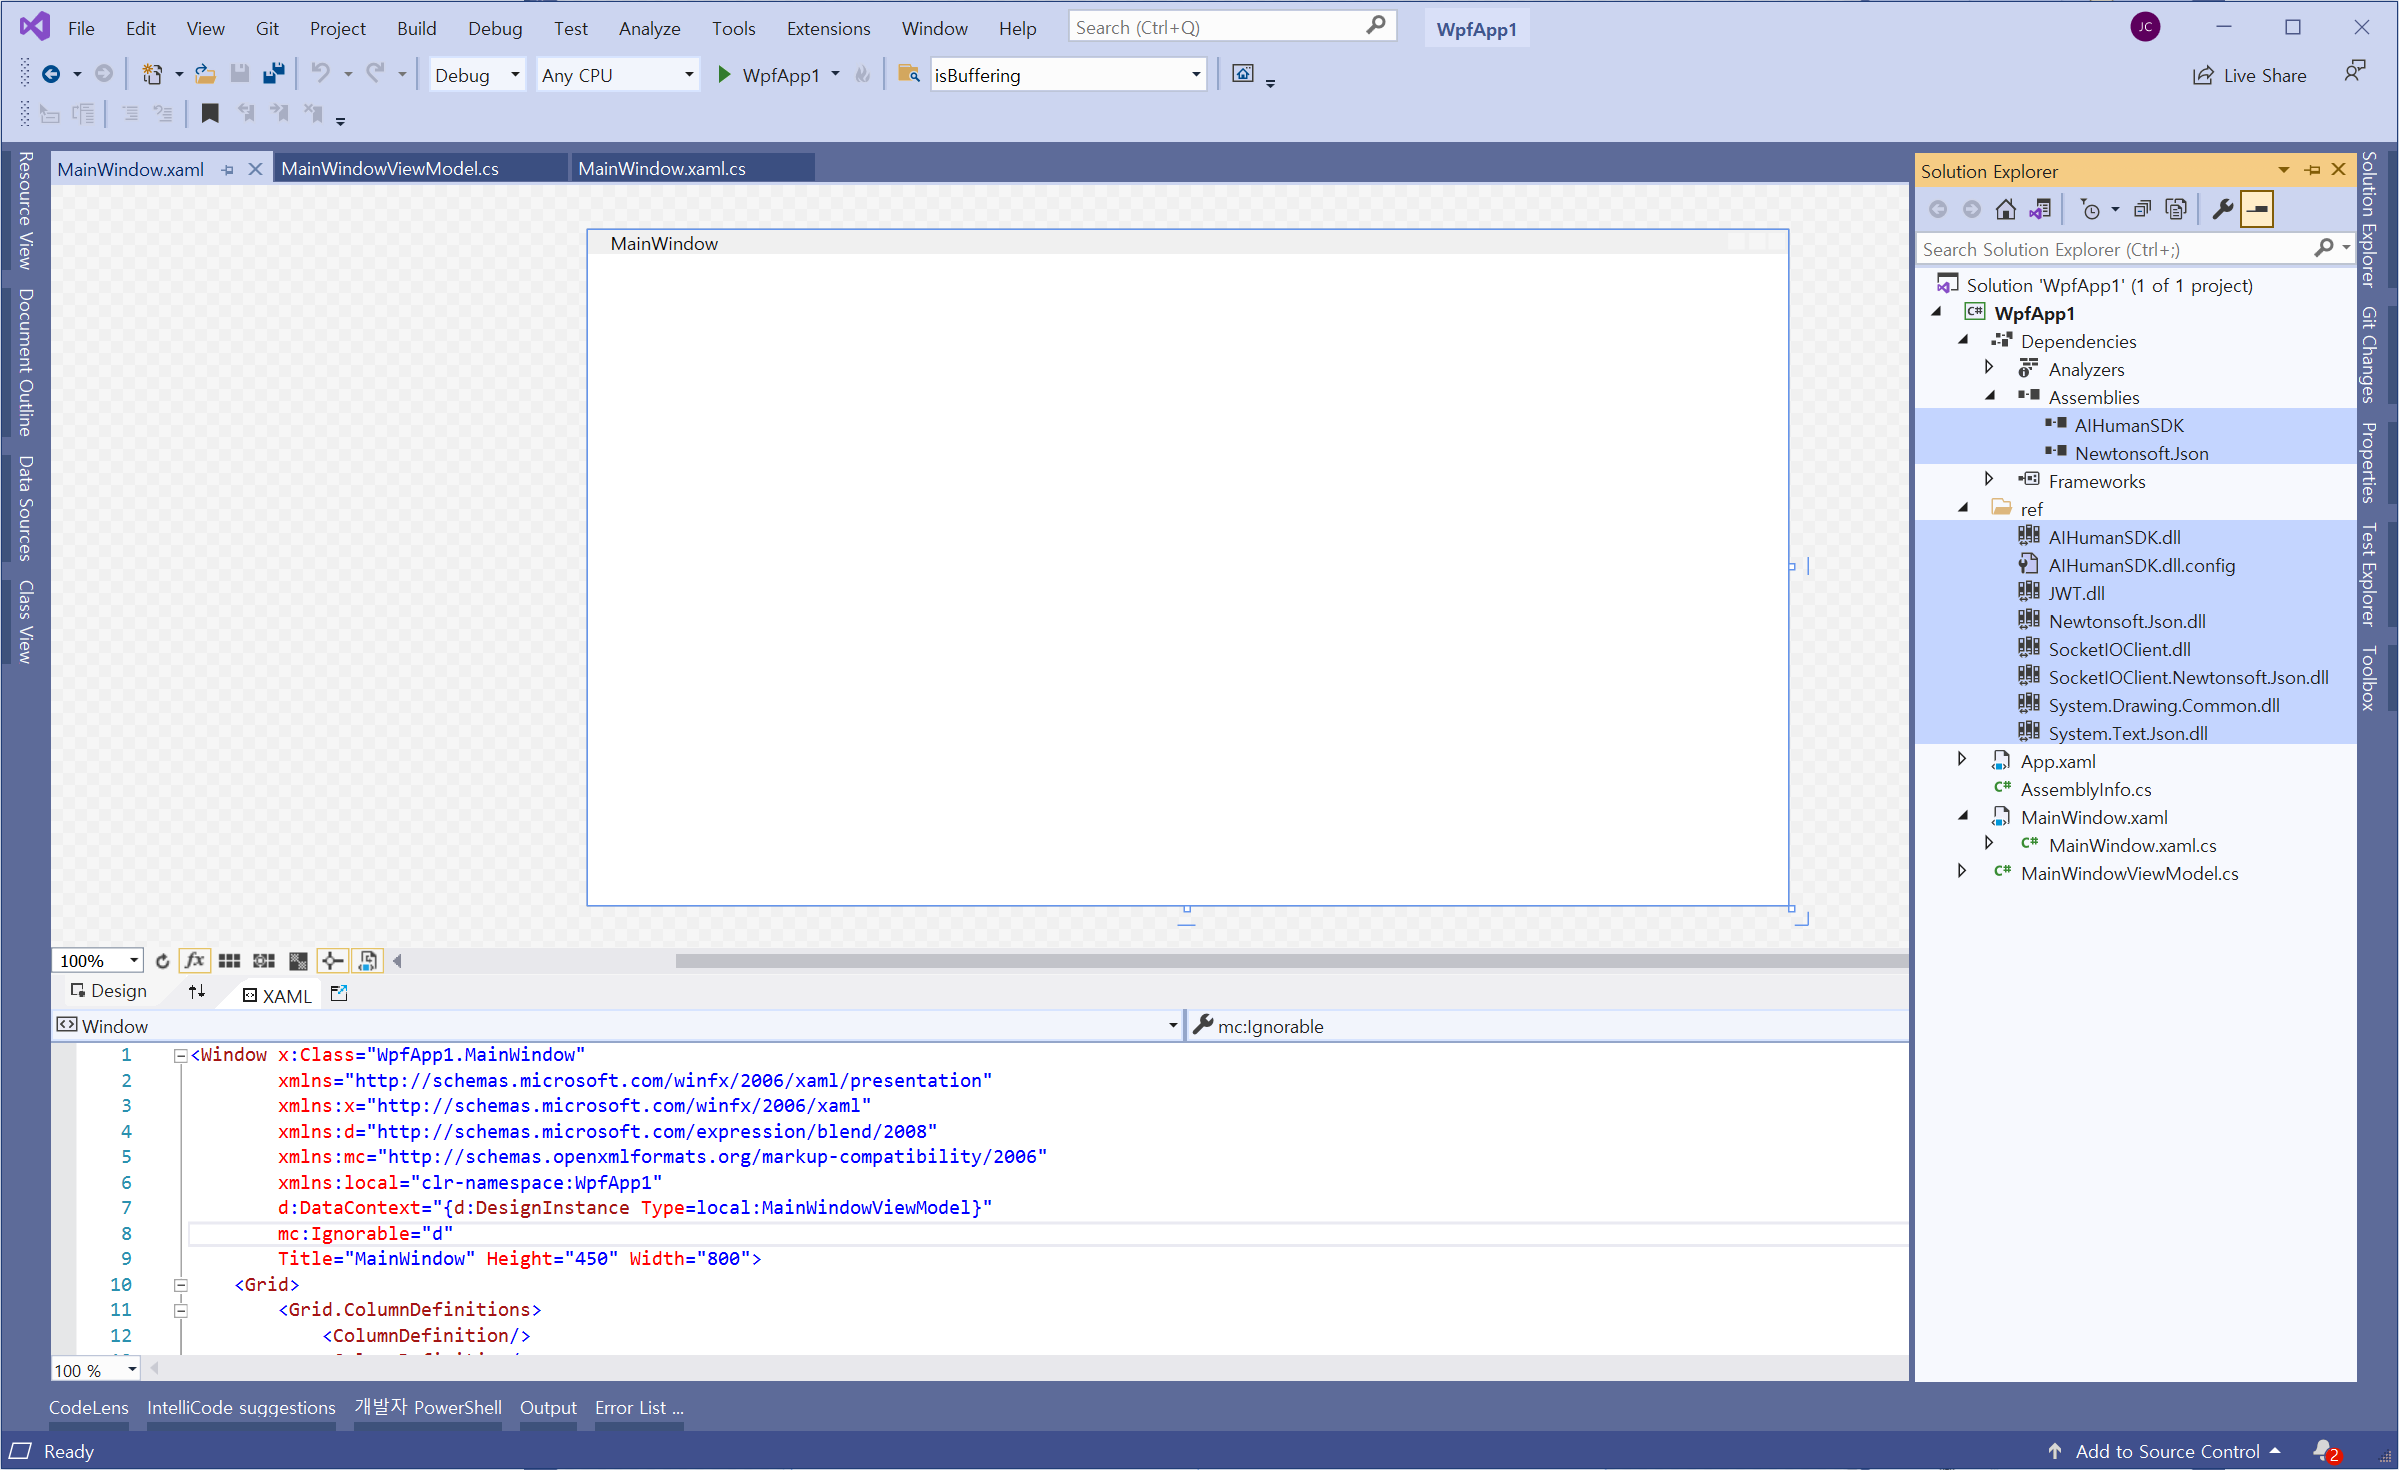
Task: Open the Output panel tab
Action: pos(548,1408)
